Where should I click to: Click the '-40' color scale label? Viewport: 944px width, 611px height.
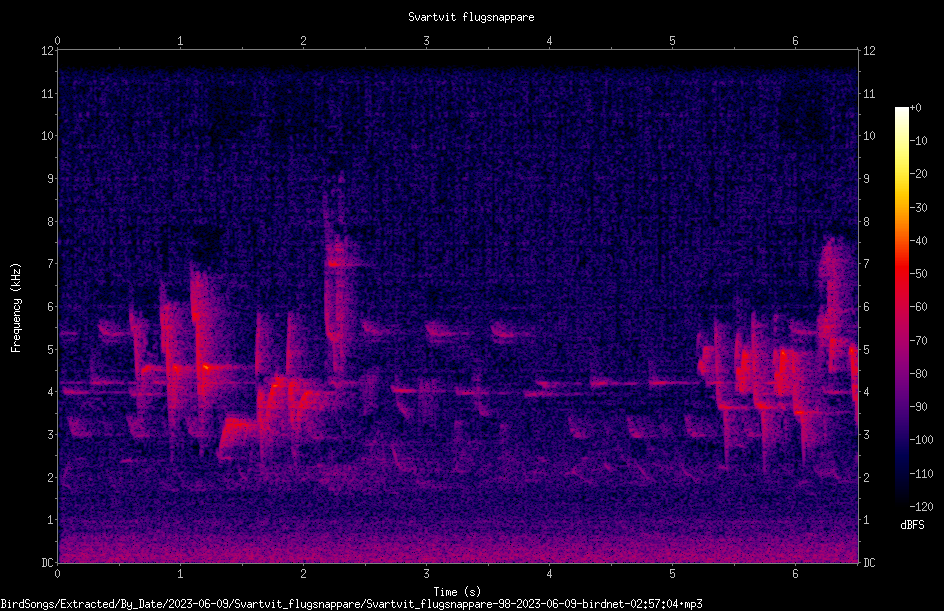919,241
